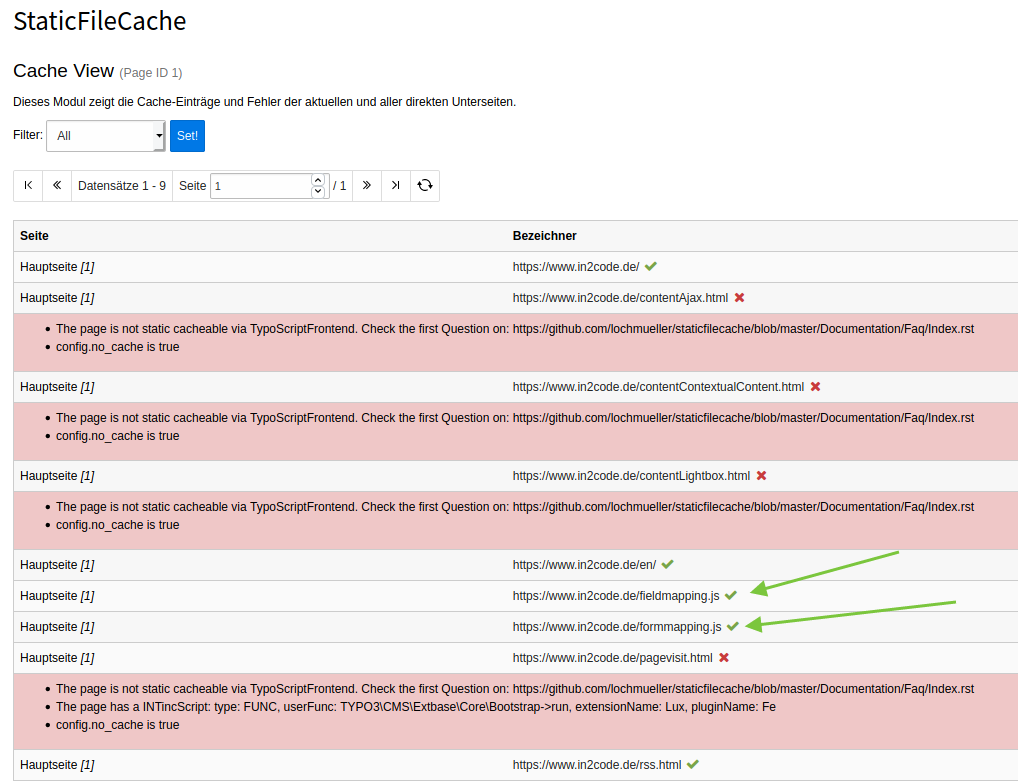Click config.no_cache is true under pagevisit.html
Viewport: 1018px width, 784px height.
click(118, 725)
